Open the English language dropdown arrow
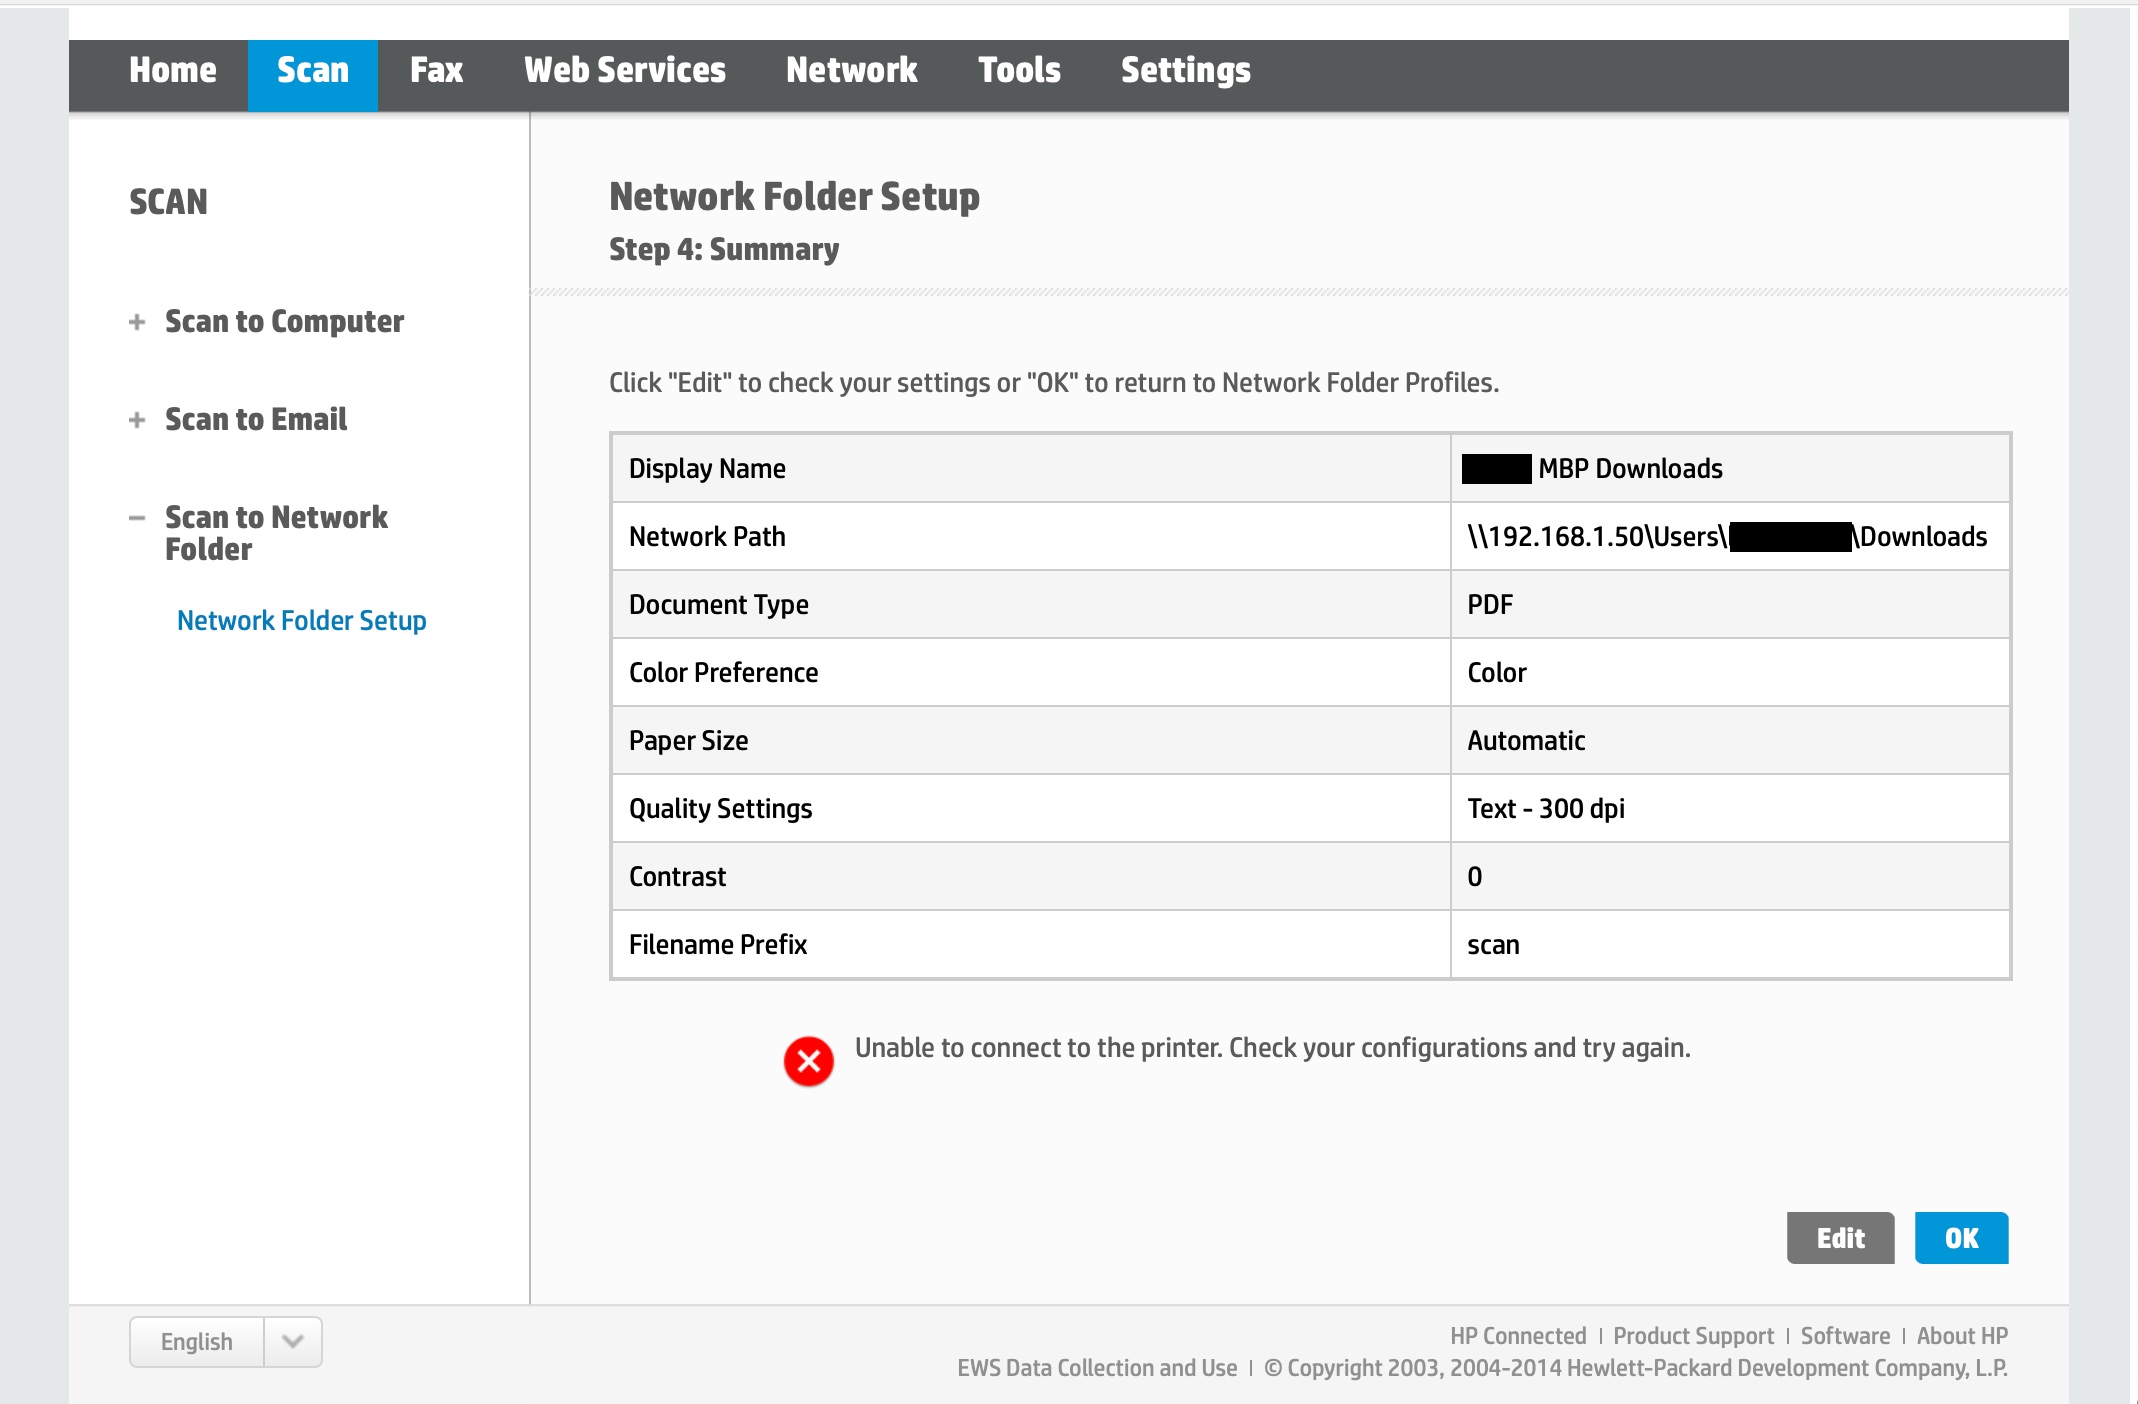Screen dimensions: 2138x1404 (x=292, y=1341)
